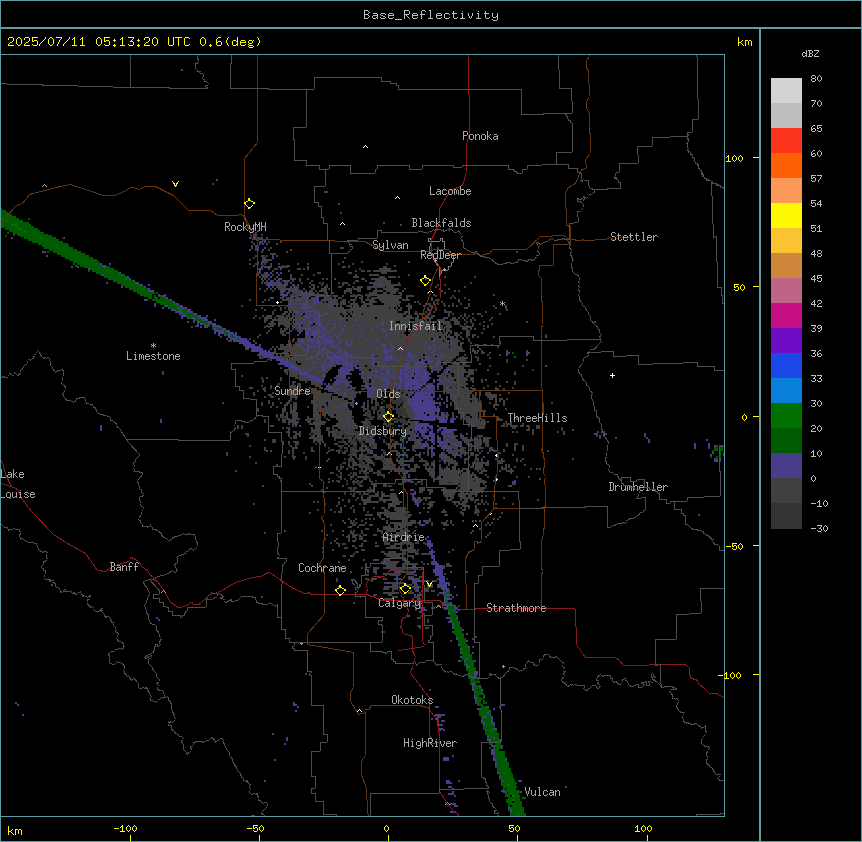Image resolution: width=862 pixels, height=842 pixels.
Task: Select the asterisk marker above Limestone
Action: (x=153, y=346)
